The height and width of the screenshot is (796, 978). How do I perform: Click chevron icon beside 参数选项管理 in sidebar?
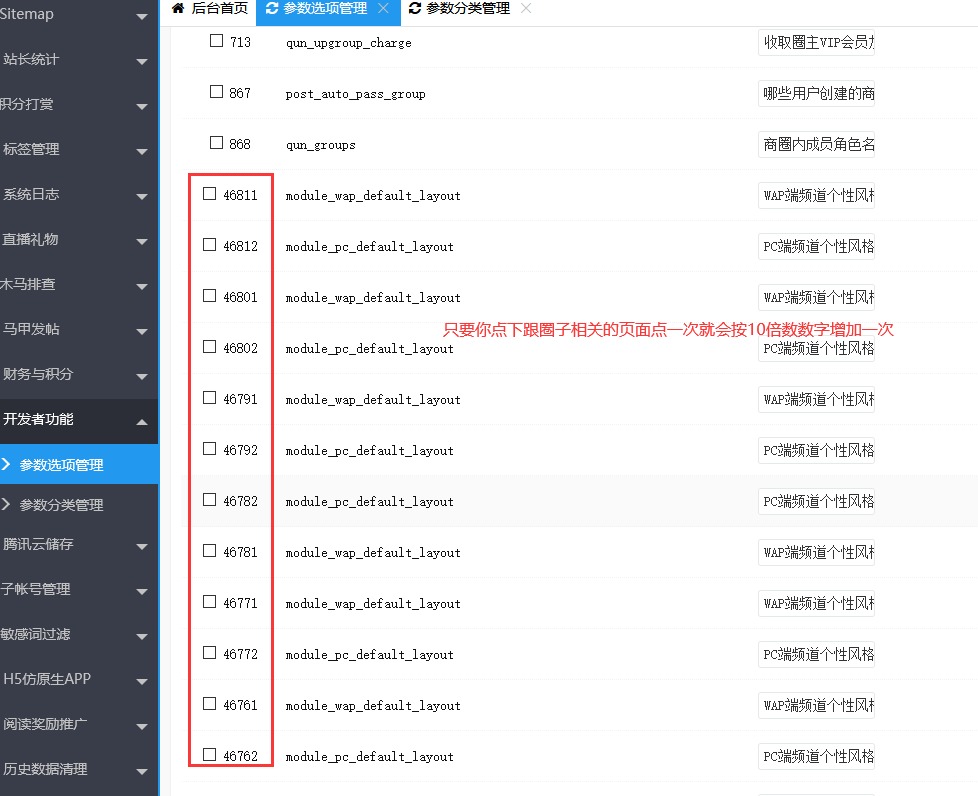click(7, 465)
